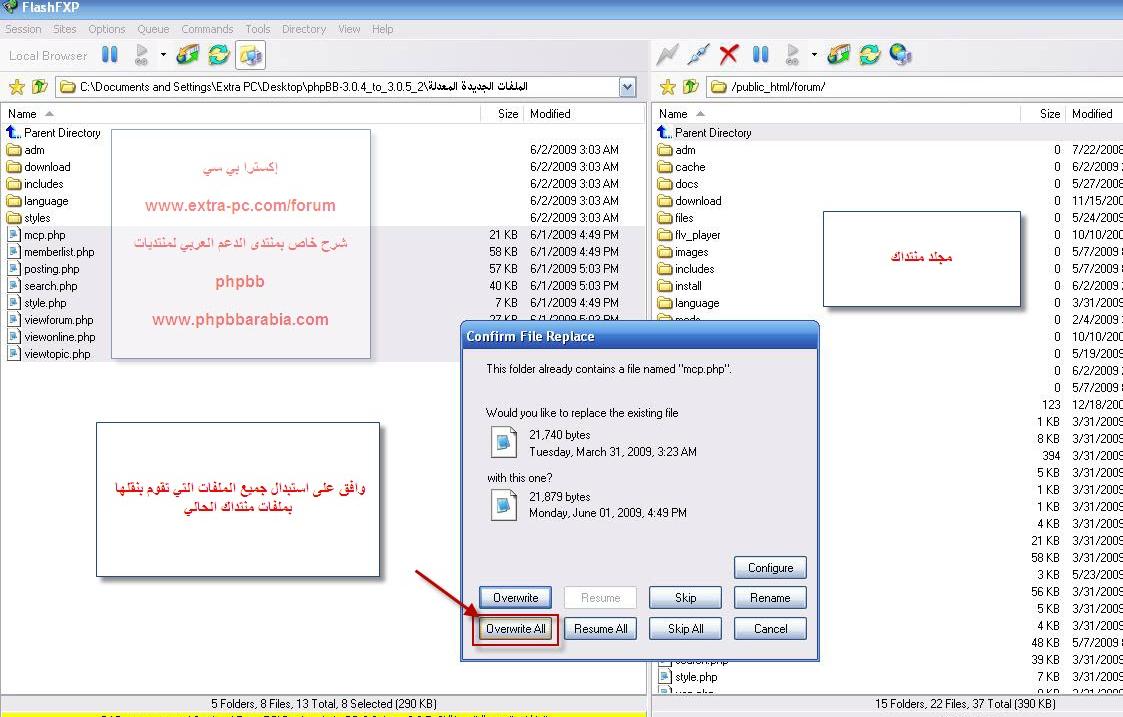This screenshot has width=1123, height=717.
Task: Click the remote path field /public_html/forum/
Action: click(x=915, y=87)
